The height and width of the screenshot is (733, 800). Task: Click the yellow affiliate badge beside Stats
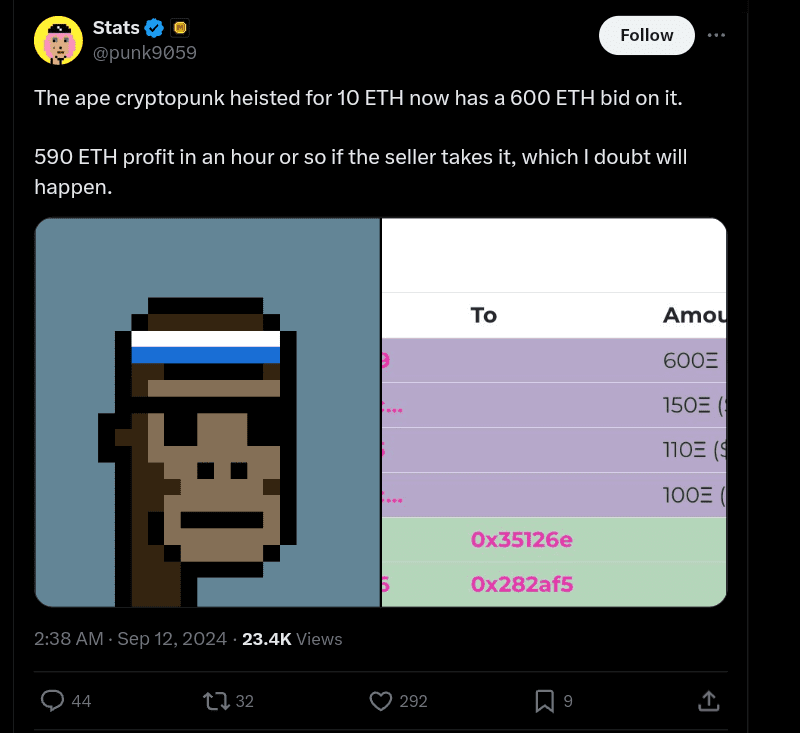coord(180,28)
